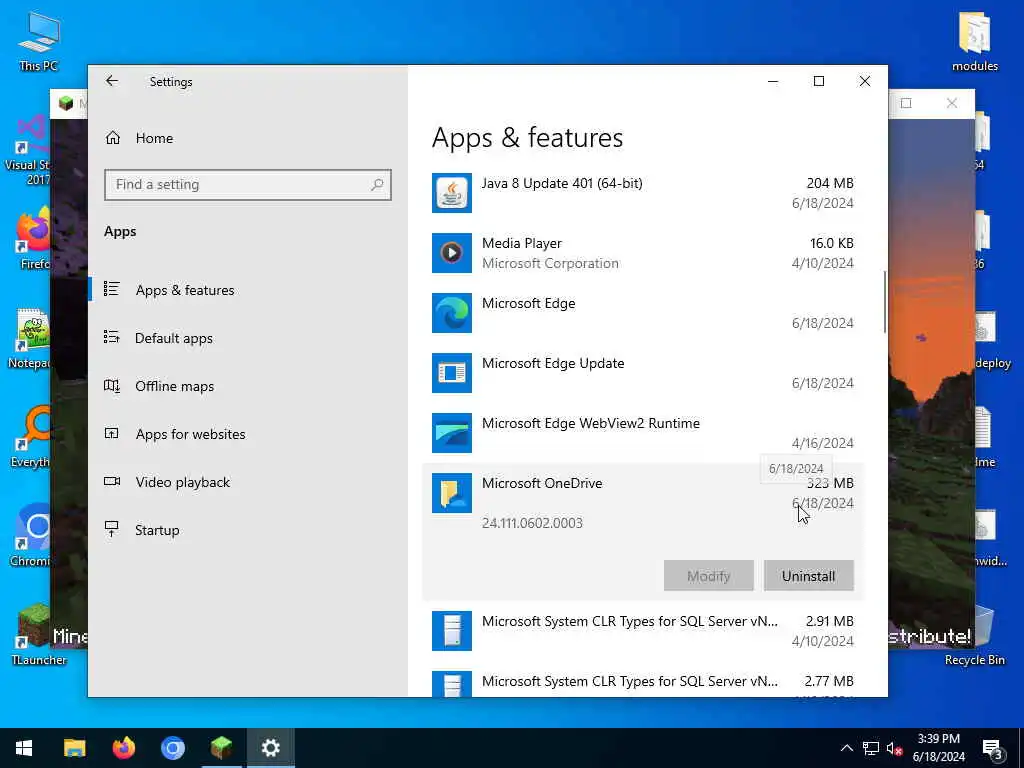Click the Java 8 Update 401 icon
Image resolution: width=1024 pixels, height=768 pixels.
(451, 193)
